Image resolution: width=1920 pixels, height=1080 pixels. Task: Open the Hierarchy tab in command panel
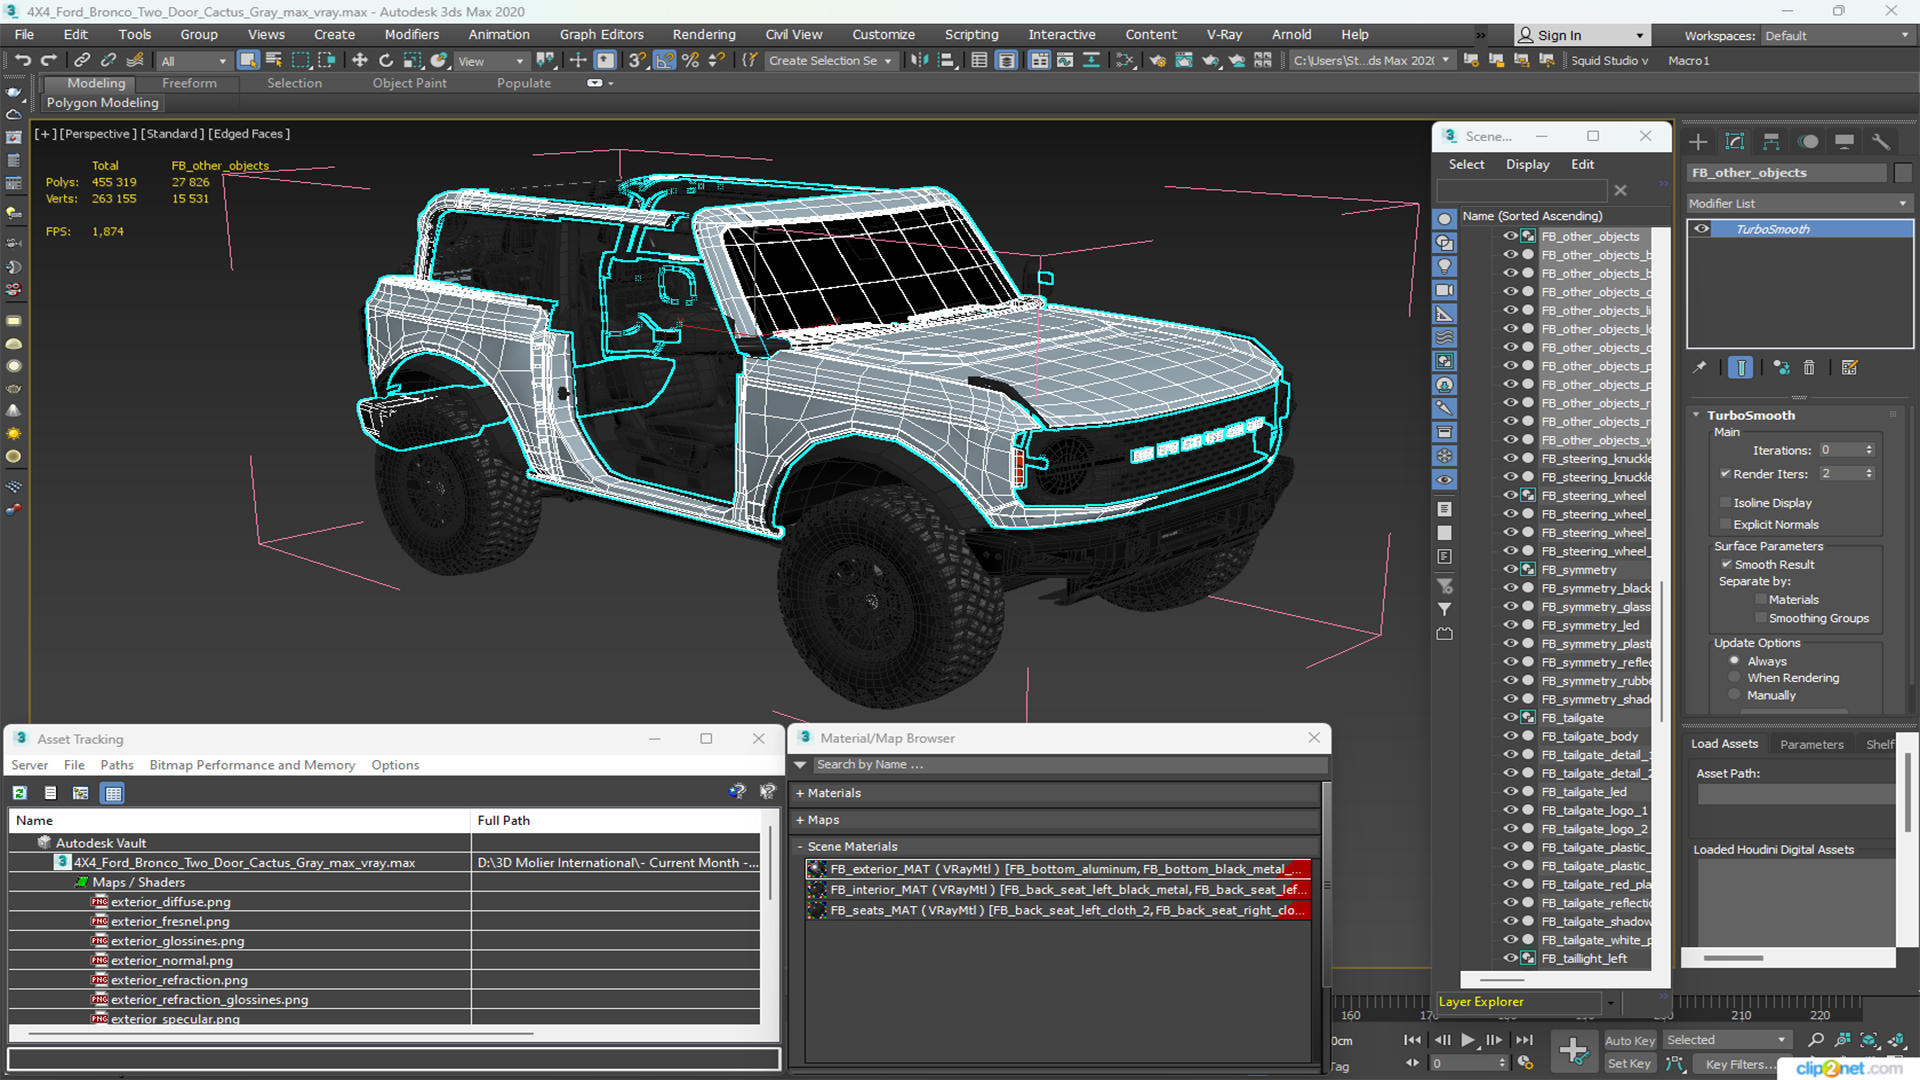(x=1771, y=142)
